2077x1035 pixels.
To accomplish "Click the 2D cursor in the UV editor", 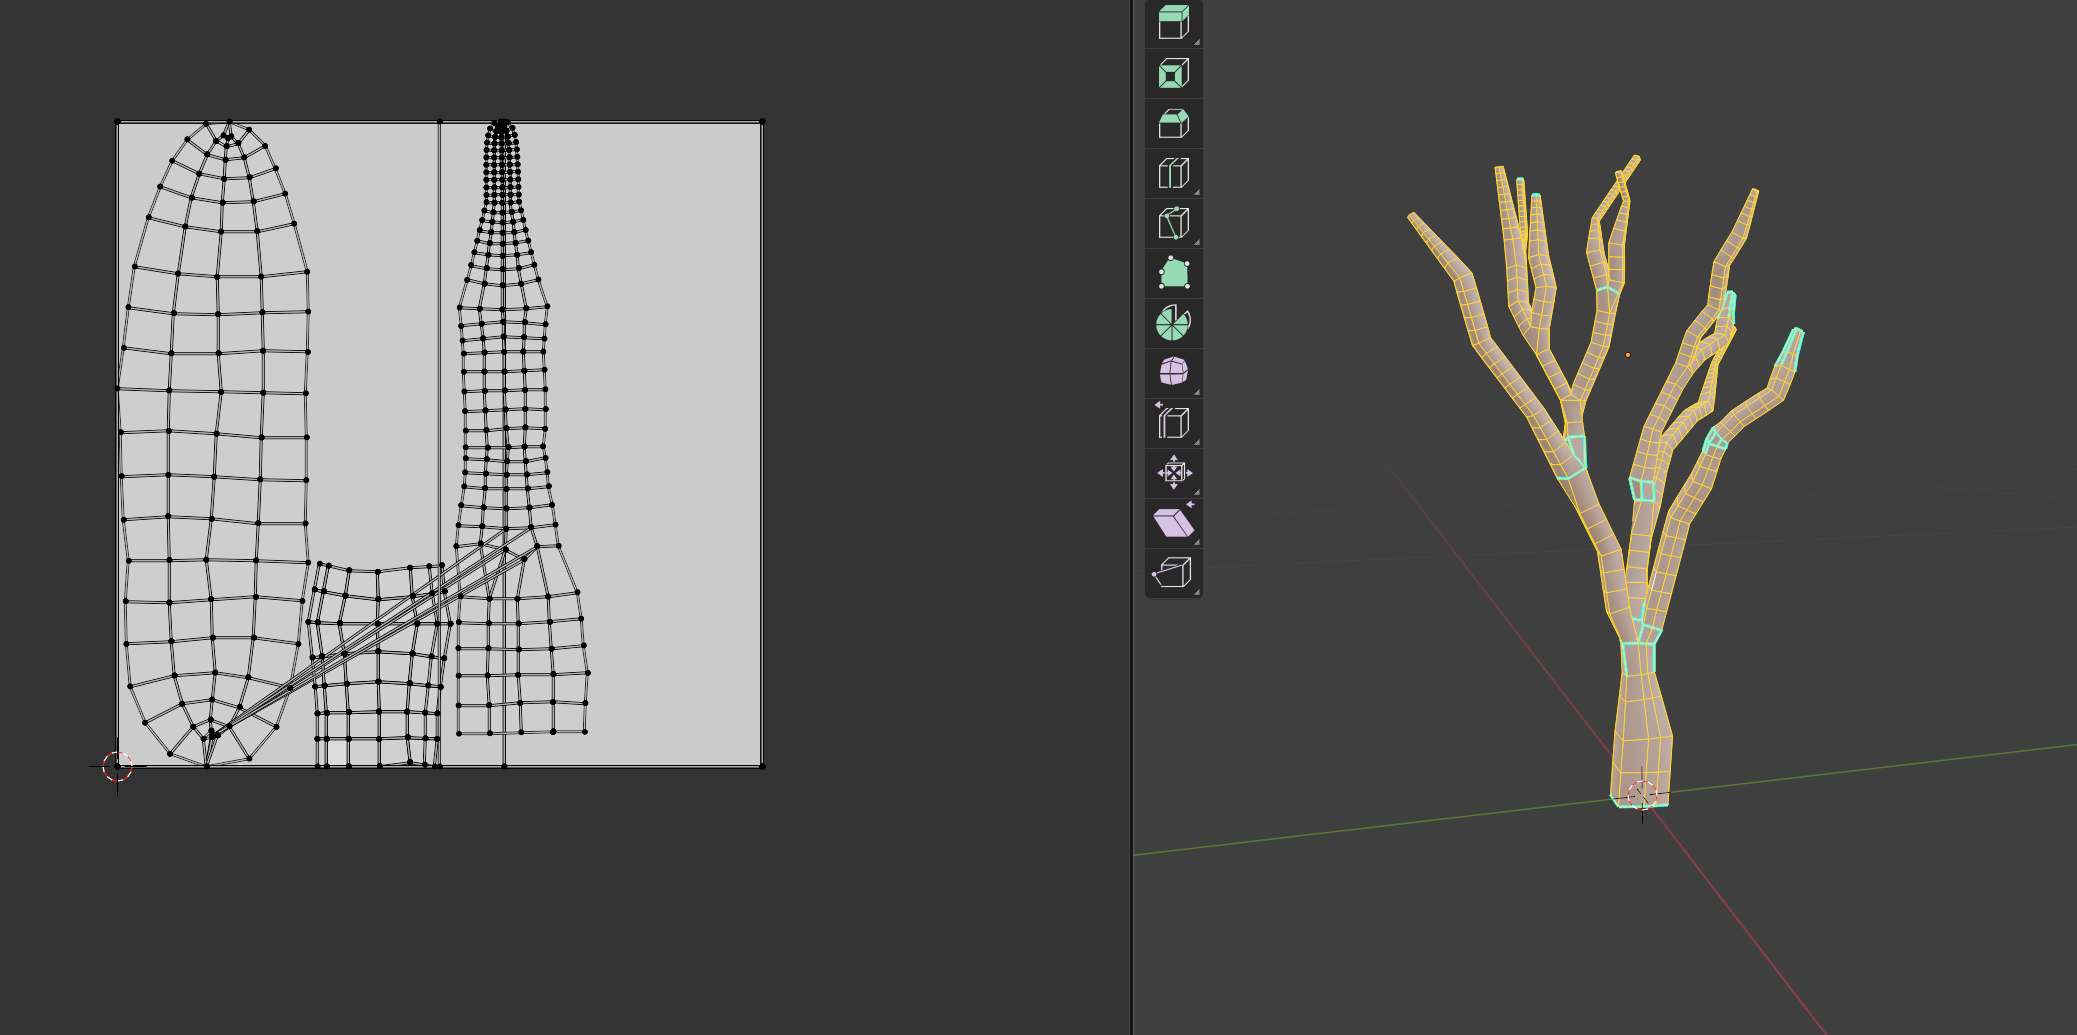I will (117, 767).
